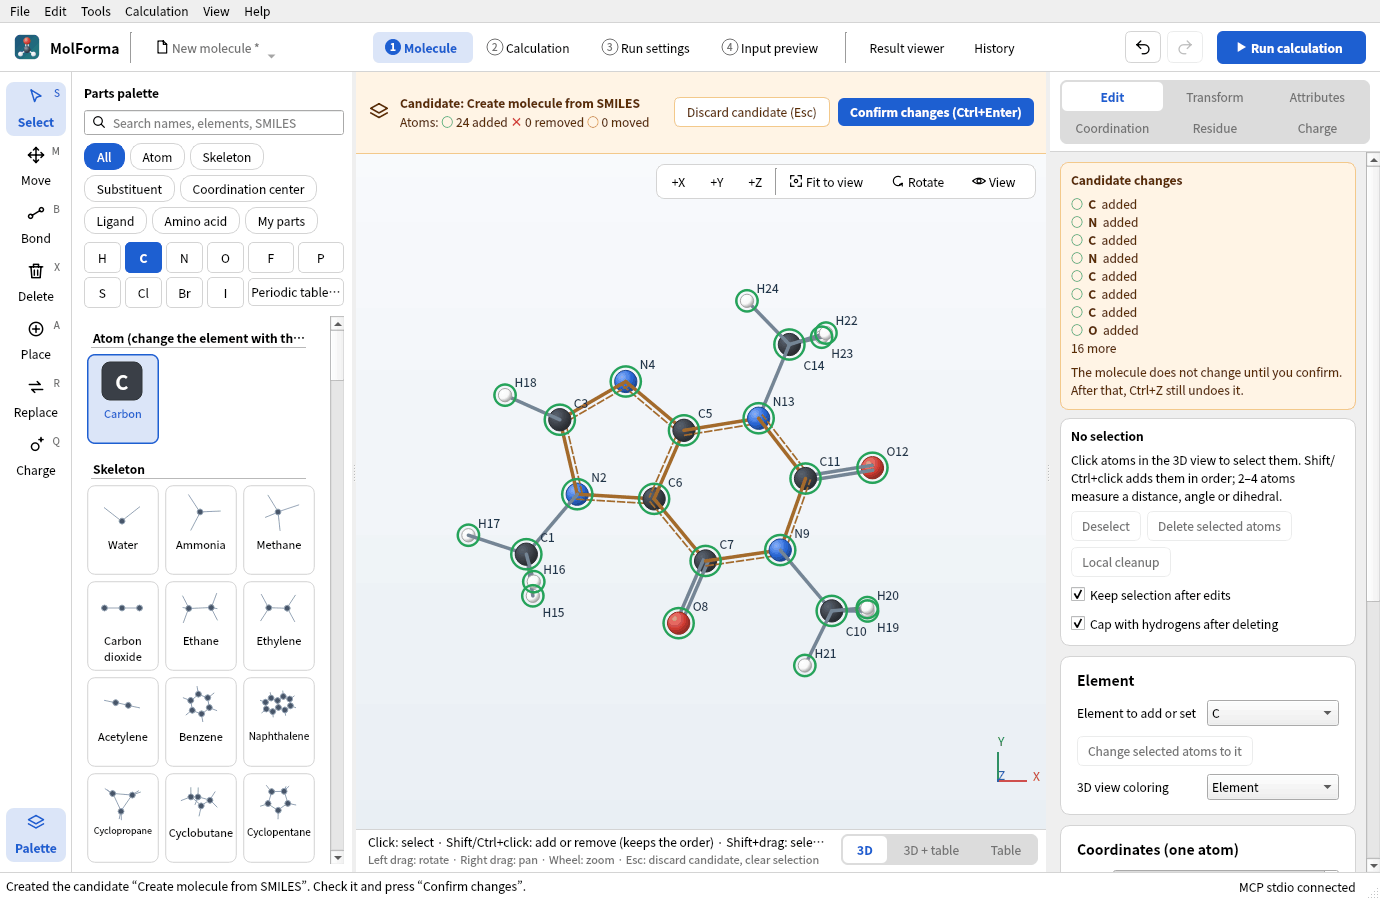Pick the Delete trash tool
Screen dimensions: 1380x900
[x=36, y=282]
